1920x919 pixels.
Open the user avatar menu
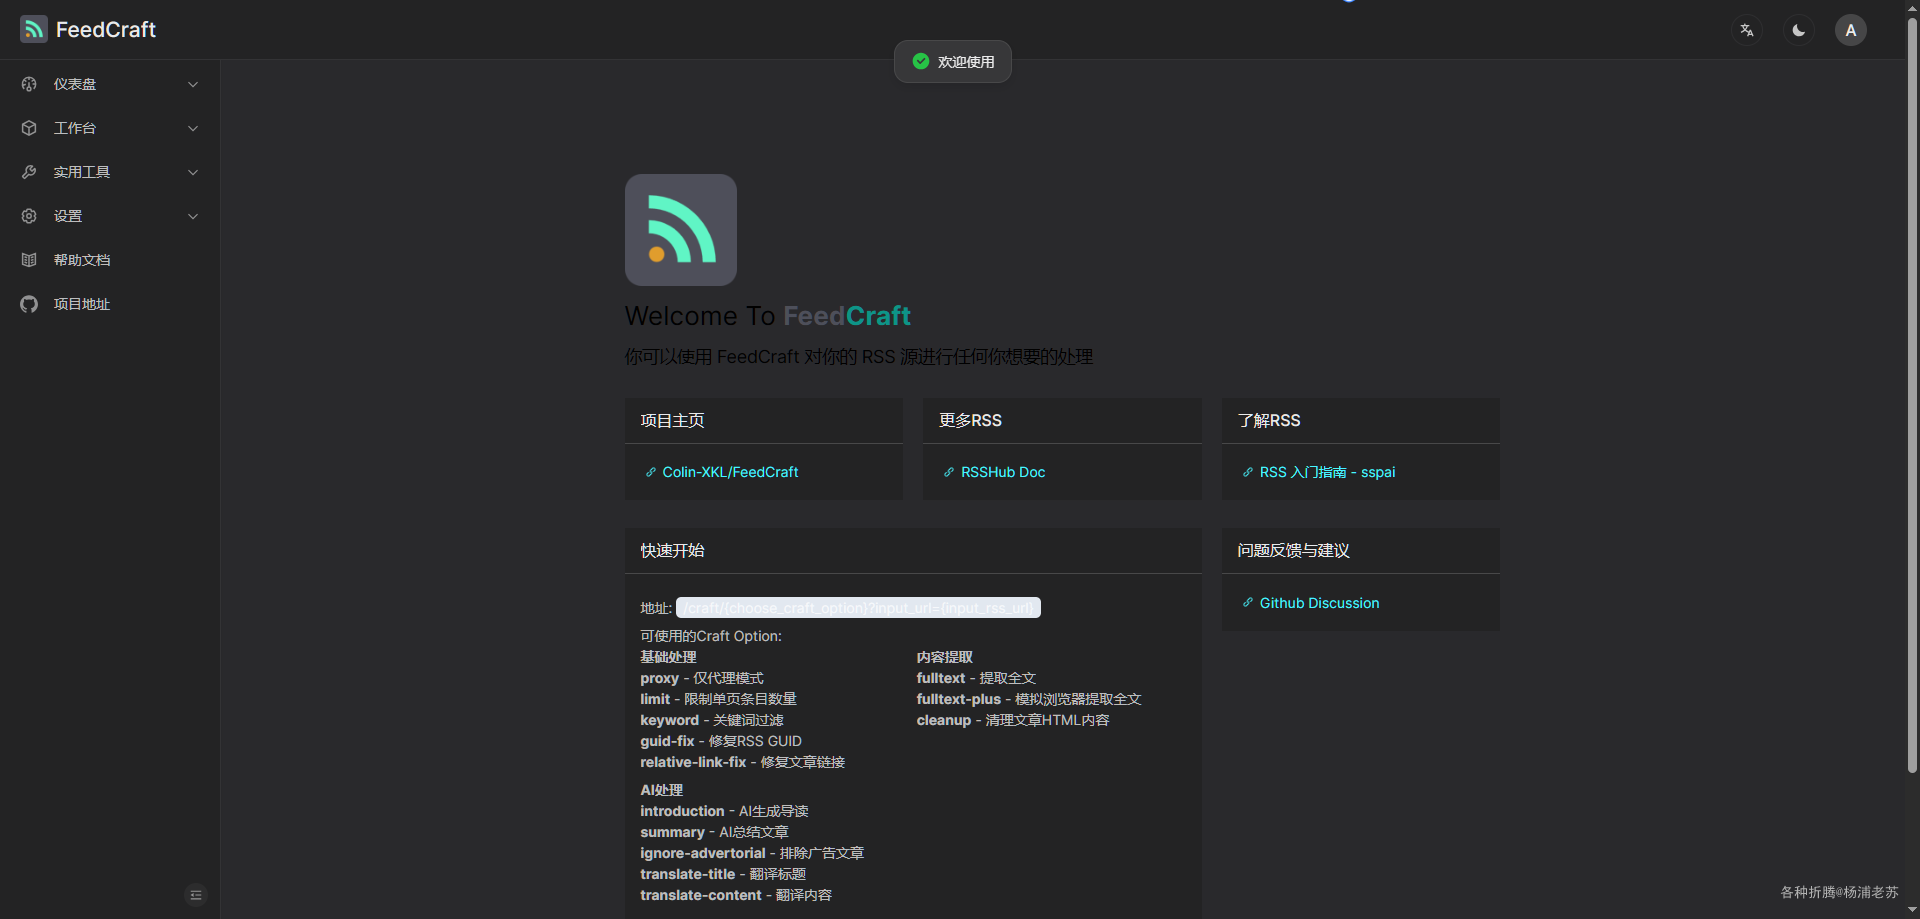tap(1851, 30)
